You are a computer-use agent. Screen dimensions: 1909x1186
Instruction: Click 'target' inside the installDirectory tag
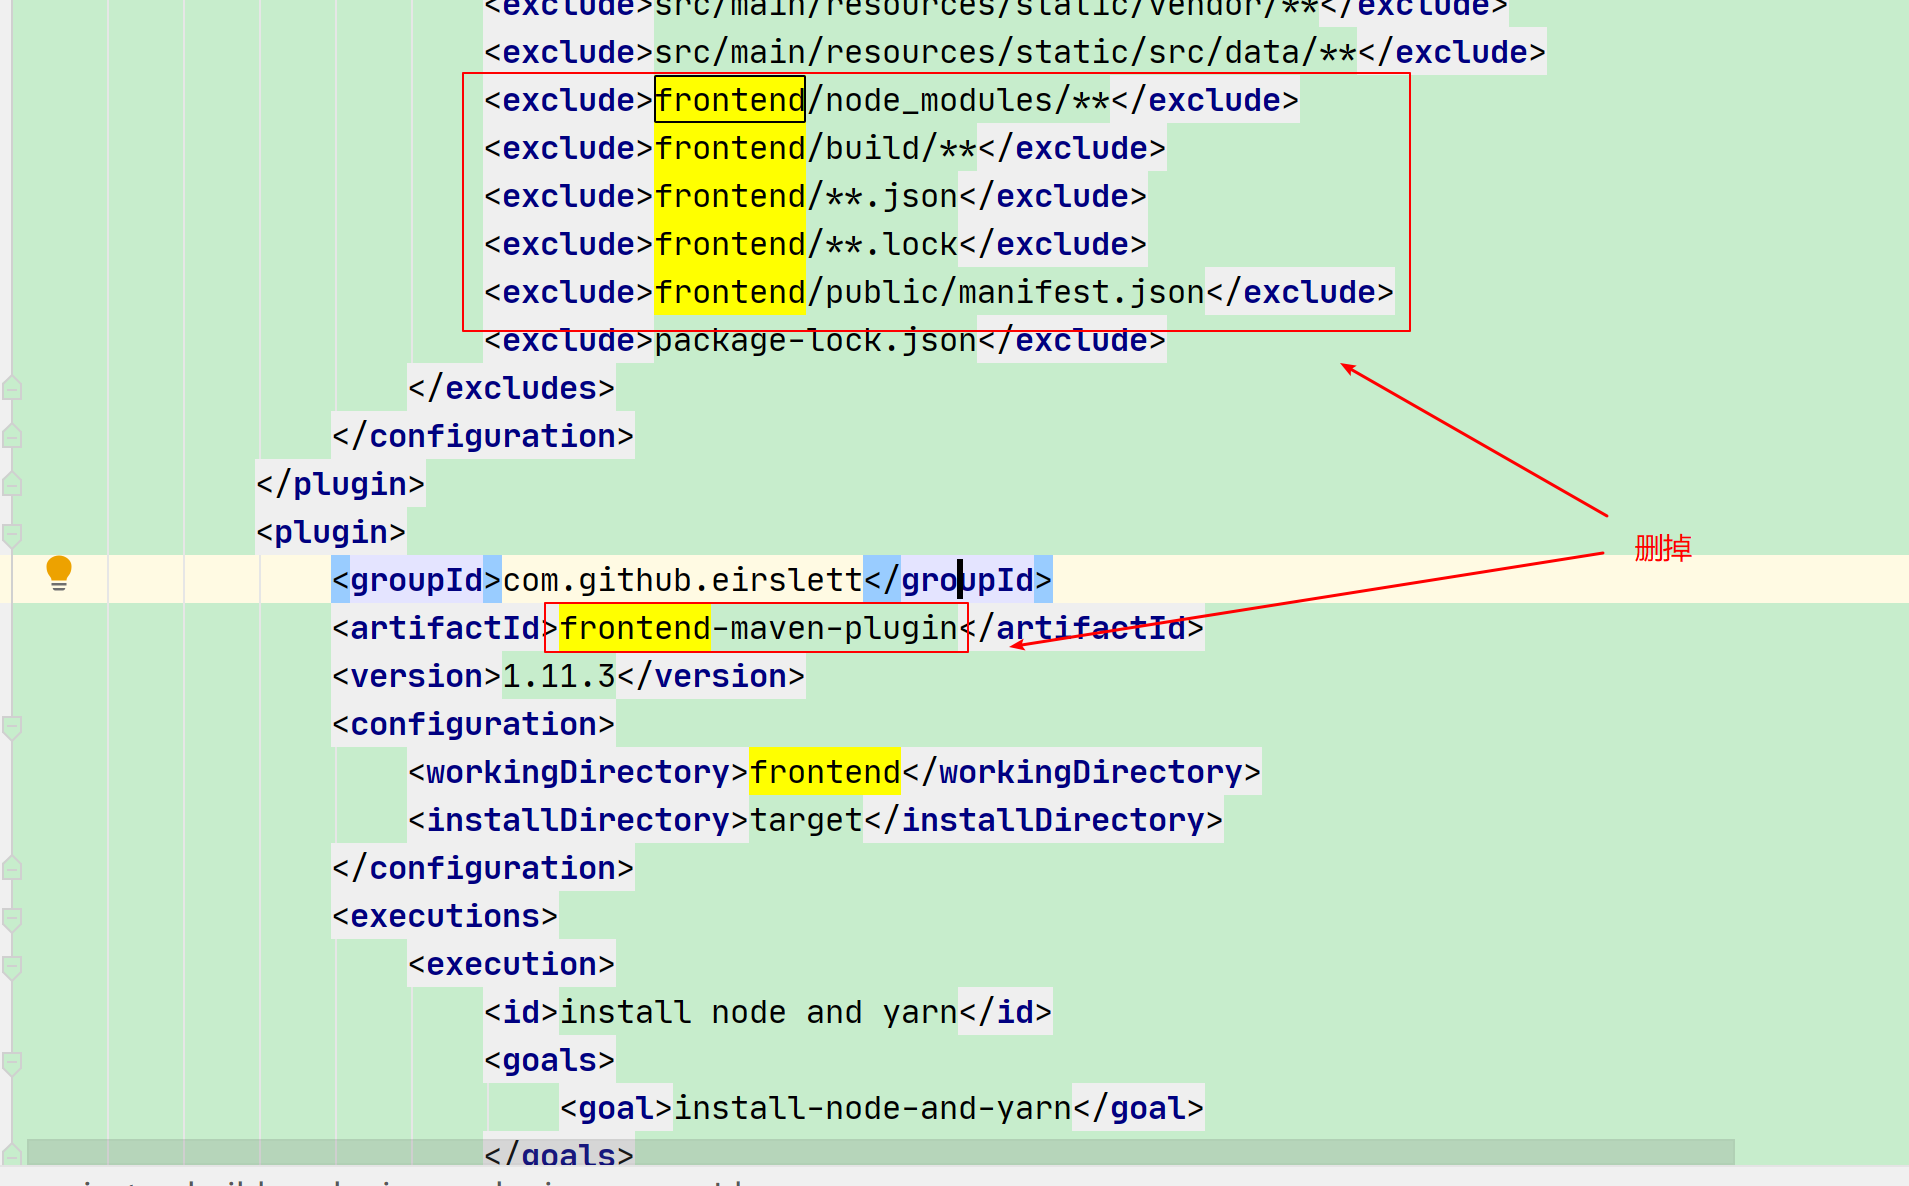click(806, 820)
